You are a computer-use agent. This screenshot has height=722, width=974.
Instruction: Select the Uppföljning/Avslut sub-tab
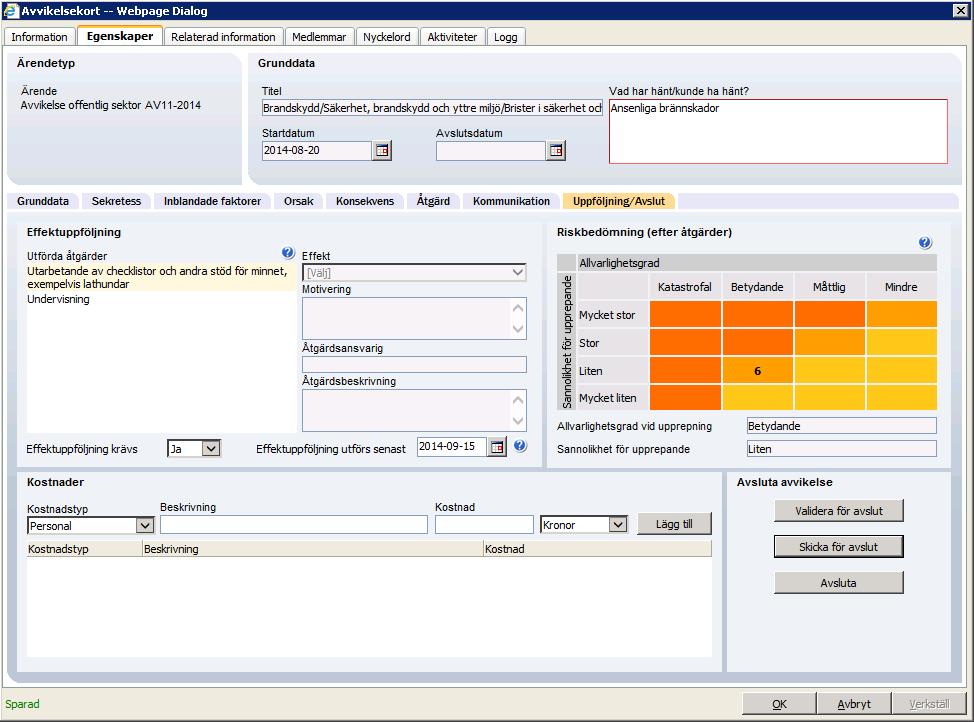[619, 201]
